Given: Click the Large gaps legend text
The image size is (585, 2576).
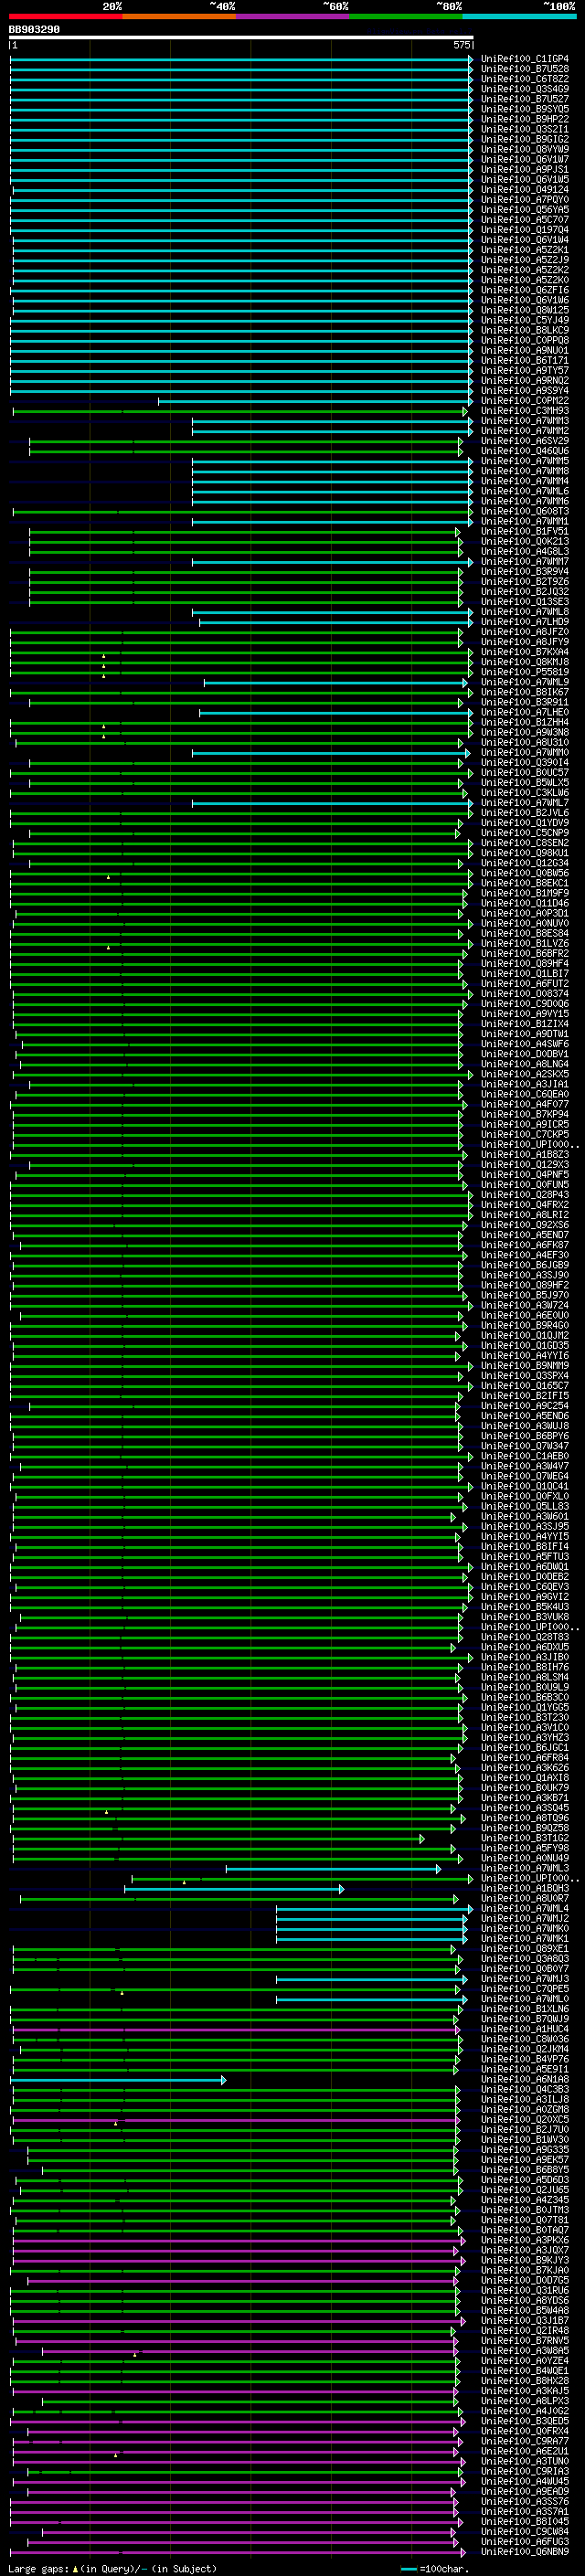Looking at the screenshot, I should [112, 2568].
